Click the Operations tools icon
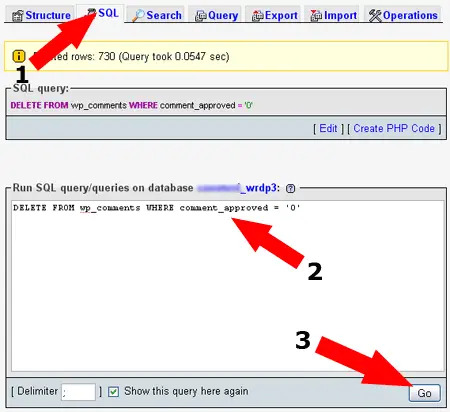450x412 pixels. pos(375,16)
